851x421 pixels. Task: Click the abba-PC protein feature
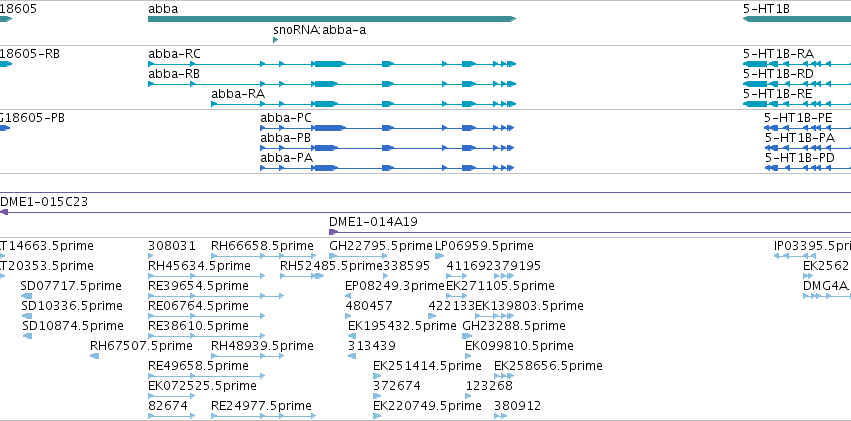point(386,128)
